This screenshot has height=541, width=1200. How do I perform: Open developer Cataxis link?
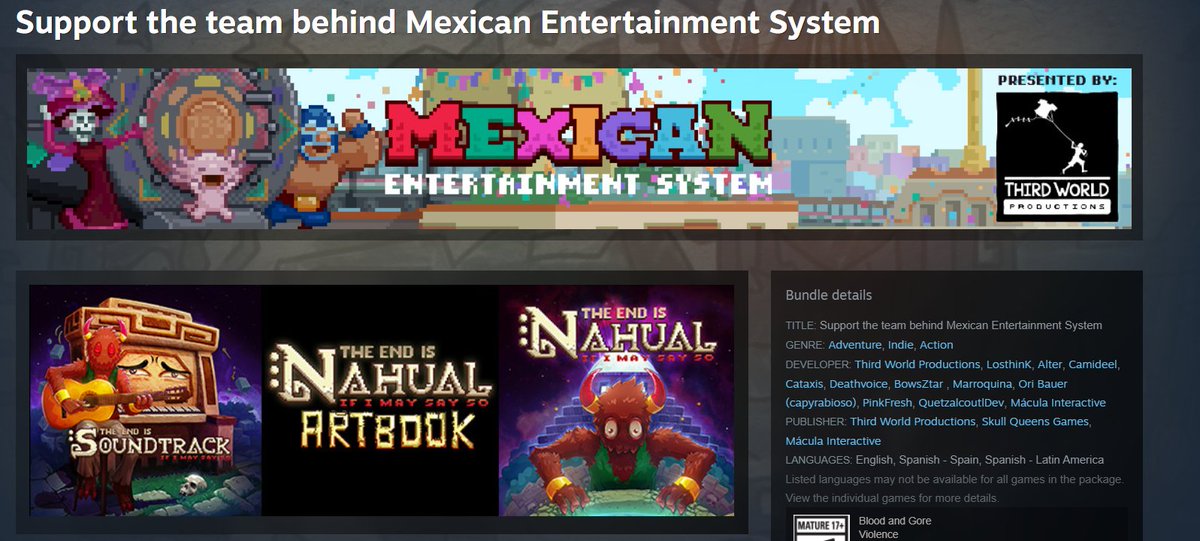pos(805,384)
